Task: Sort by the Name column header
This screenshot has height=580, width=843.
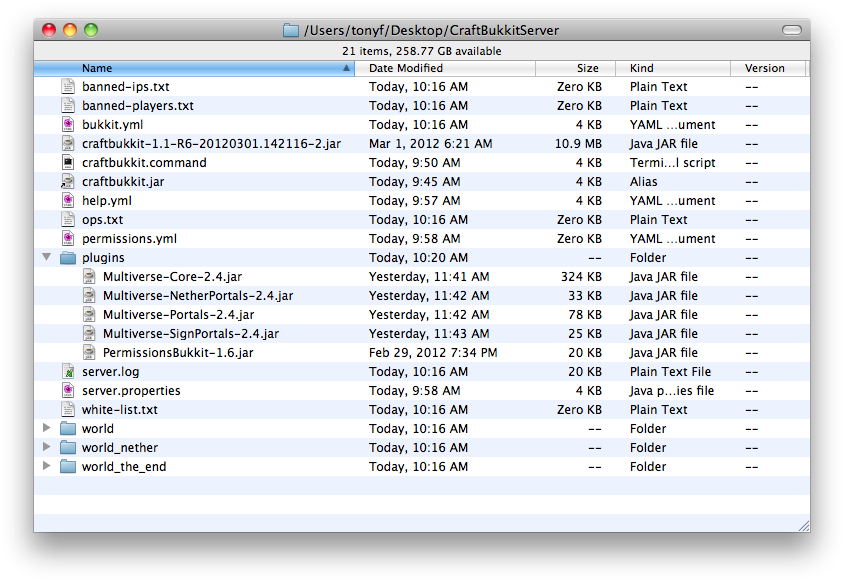Action: (194, 68)
